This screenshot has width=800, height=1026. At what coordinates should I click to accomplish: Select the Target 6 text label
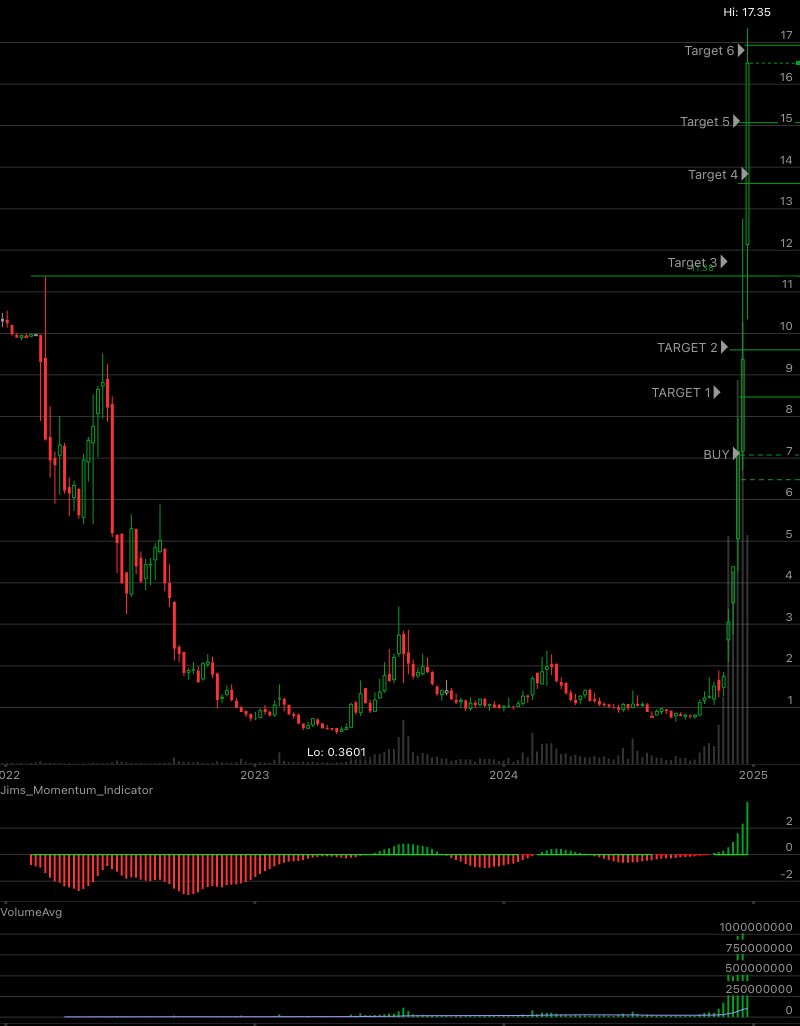pyautogui.click(x=709, y=50)
